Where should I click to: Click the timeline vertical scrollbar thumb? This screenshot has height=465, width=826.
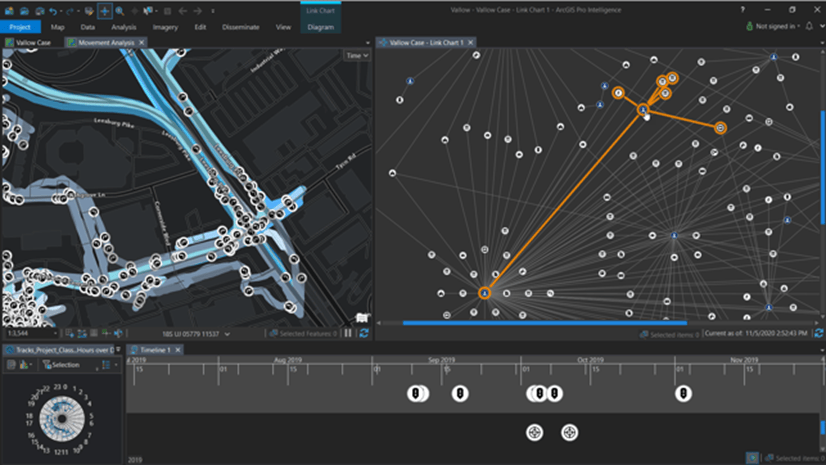(x=823, y=428)
